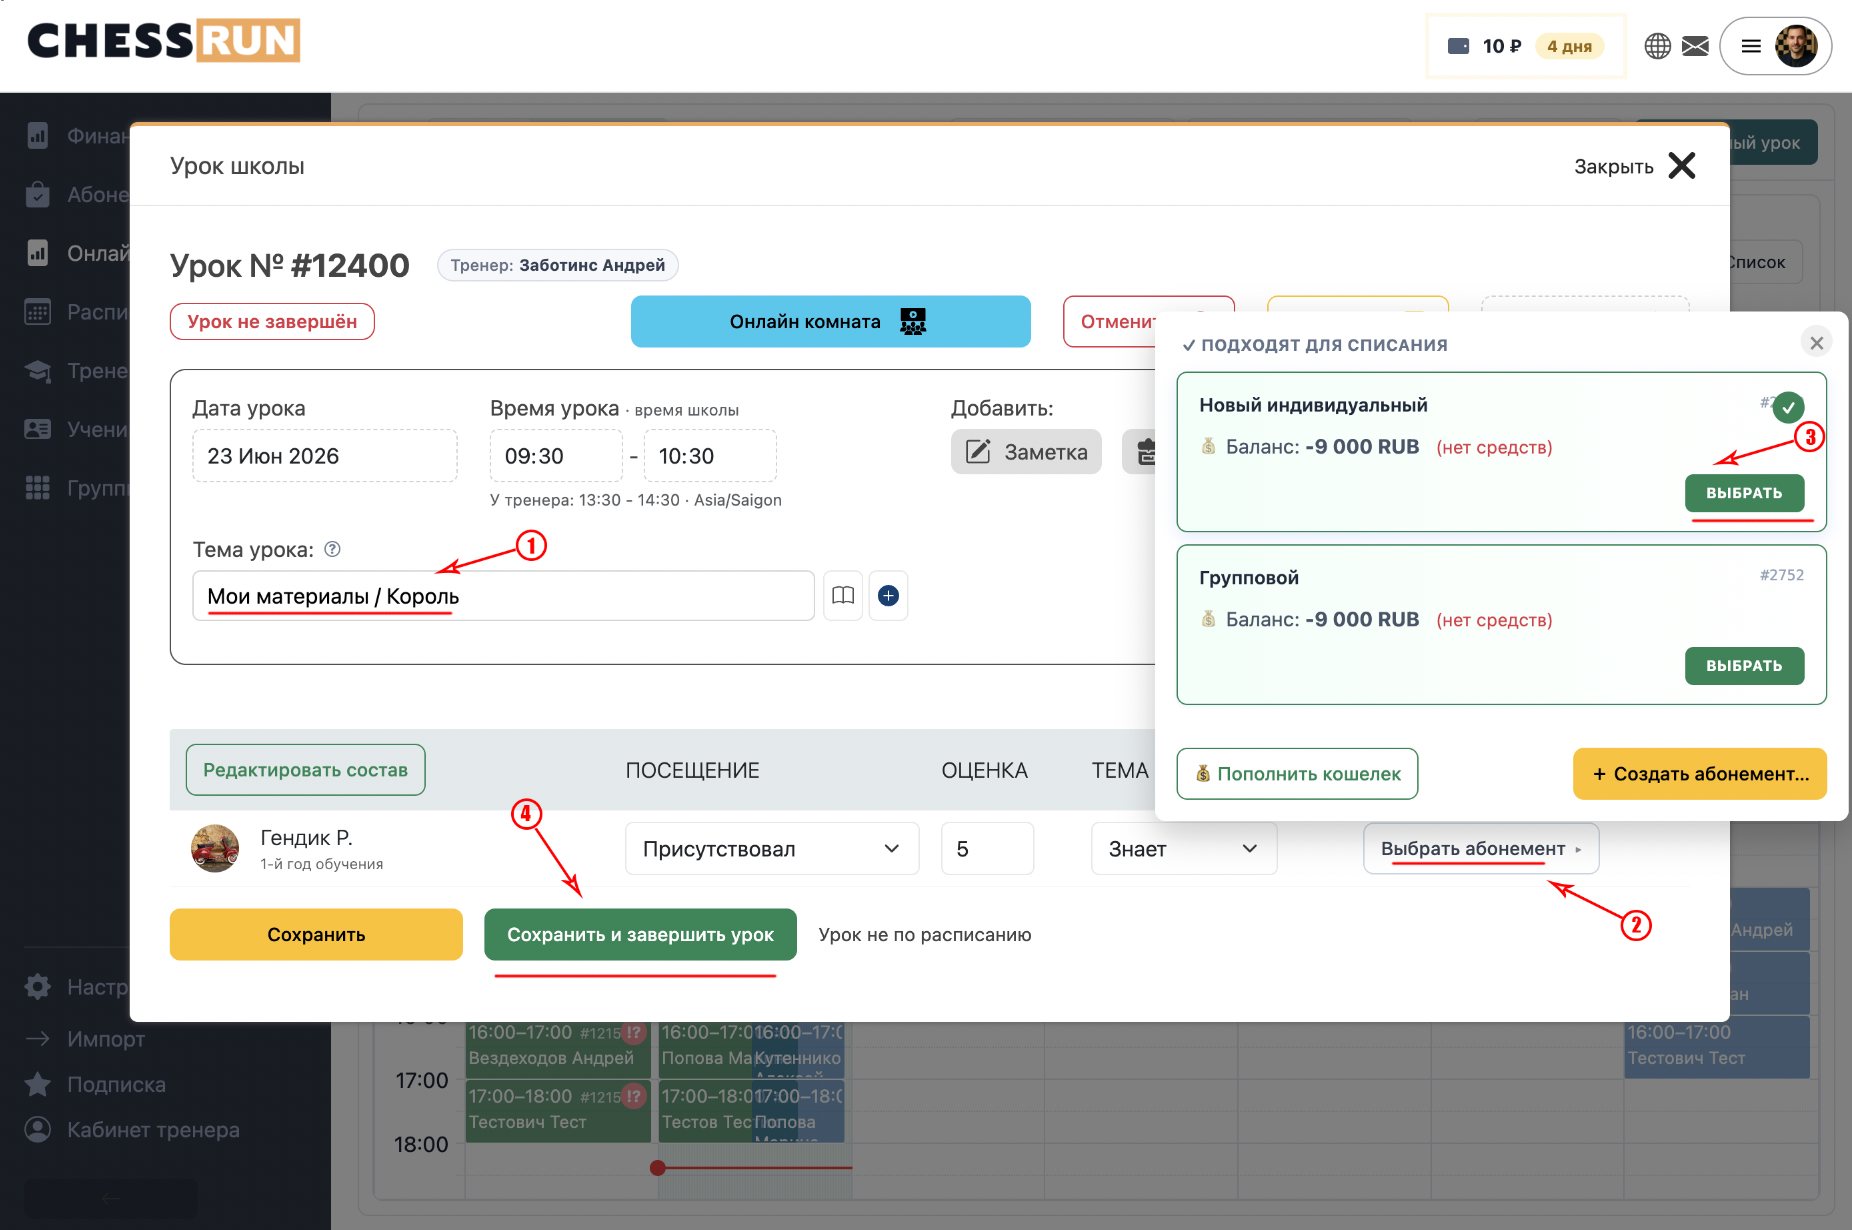The image size is (1852, 1230).
Task: Click the lesson date field 23 Июн 2026
Action: [x=325, y=456]
